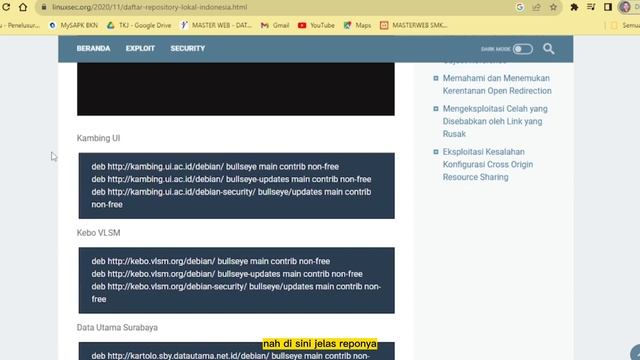The width and height of the screenshot is (640, 360).
Task: Go to the BERANDA menu item
Action: click(93, 49)
